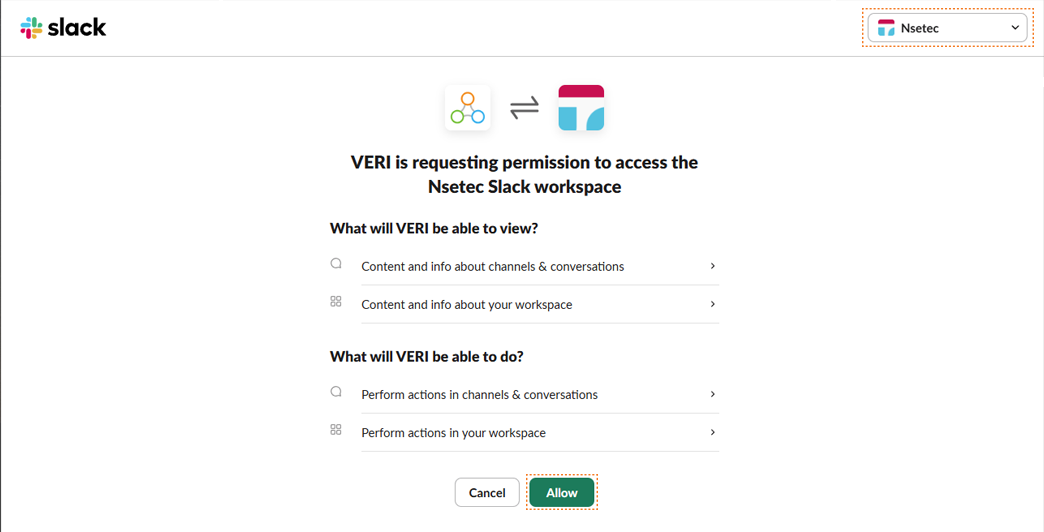Open the Nsetec workspace dropdown
The height and width of the screenshot is (532, 1044).
(947, 28)
